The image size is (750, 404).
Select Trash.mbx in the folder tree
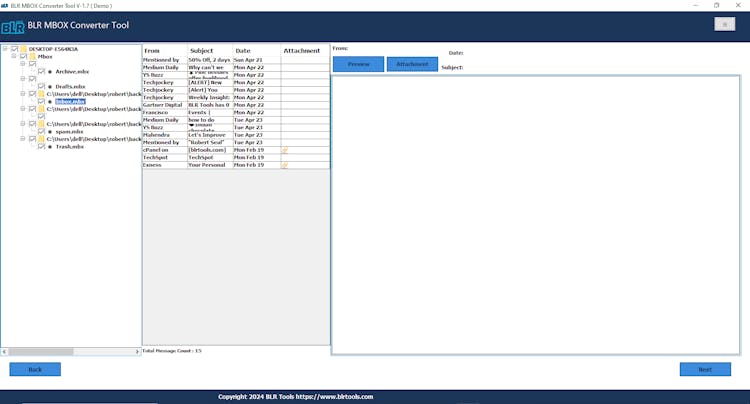point(70,147)
